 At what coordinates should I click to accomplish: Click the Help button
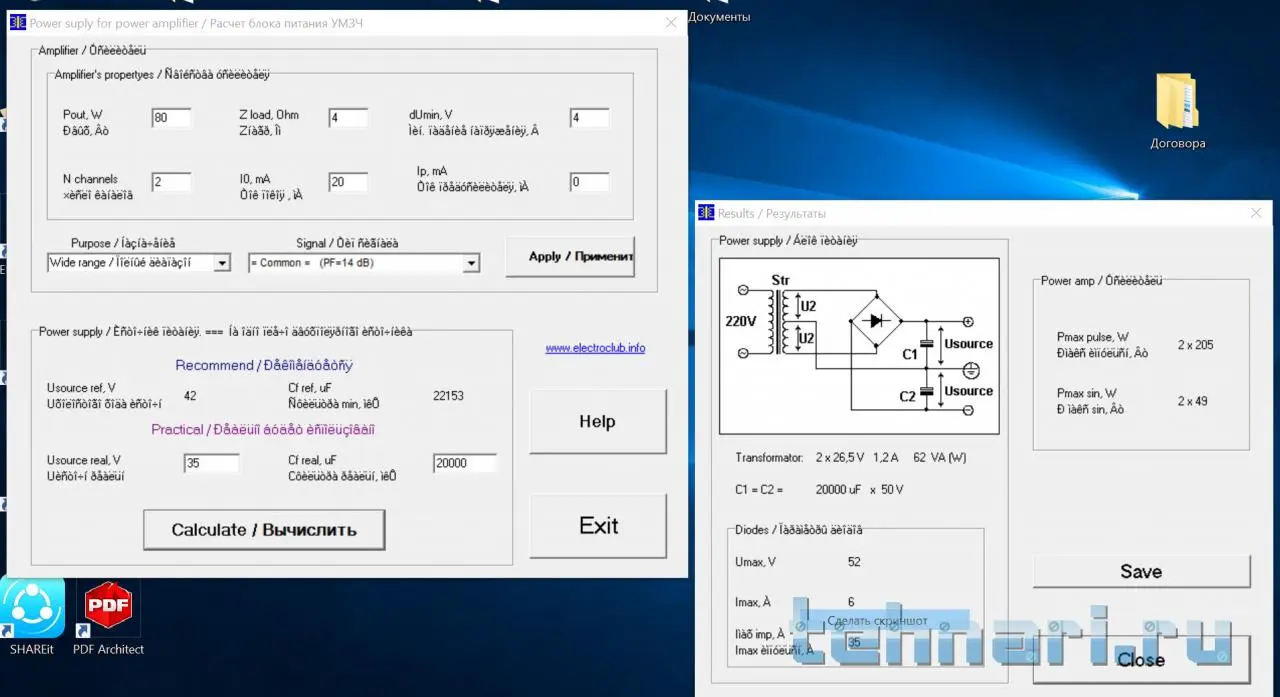(597, 421)
